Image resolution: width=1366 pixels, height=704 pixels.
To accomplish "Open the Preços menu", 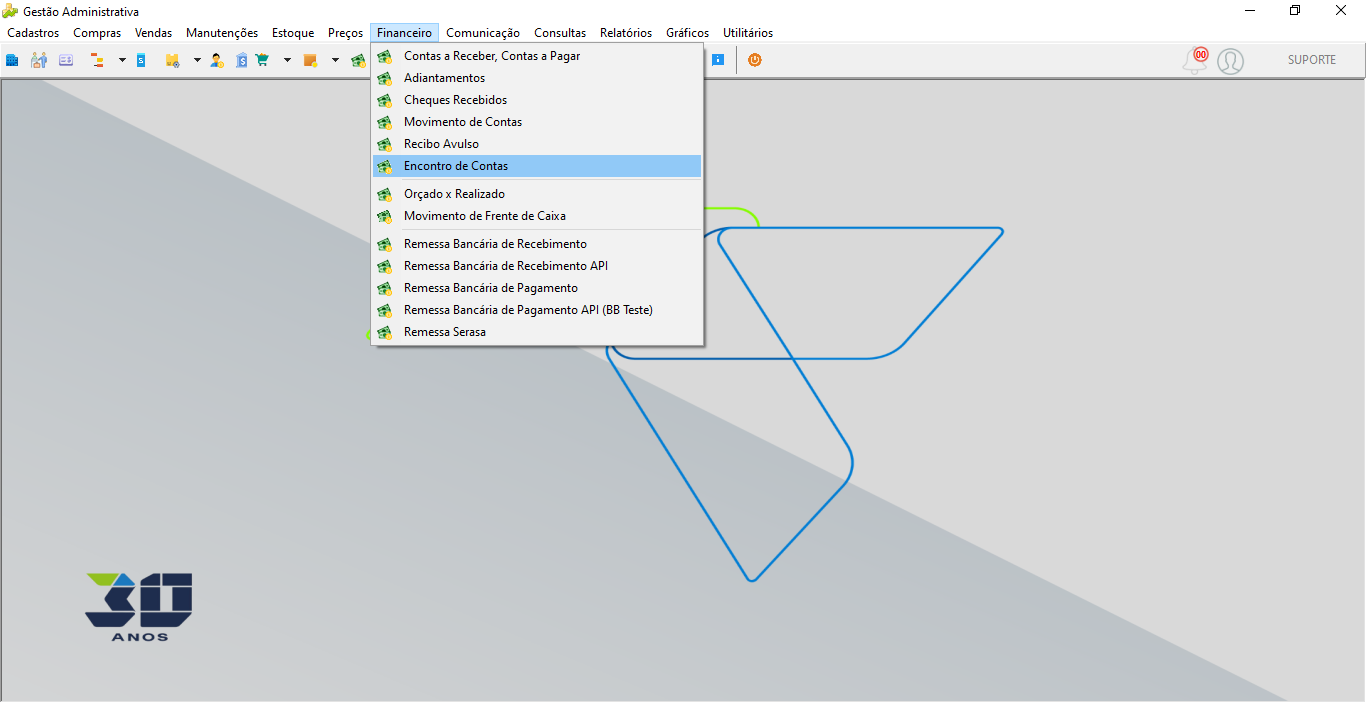I will [346, 33].
